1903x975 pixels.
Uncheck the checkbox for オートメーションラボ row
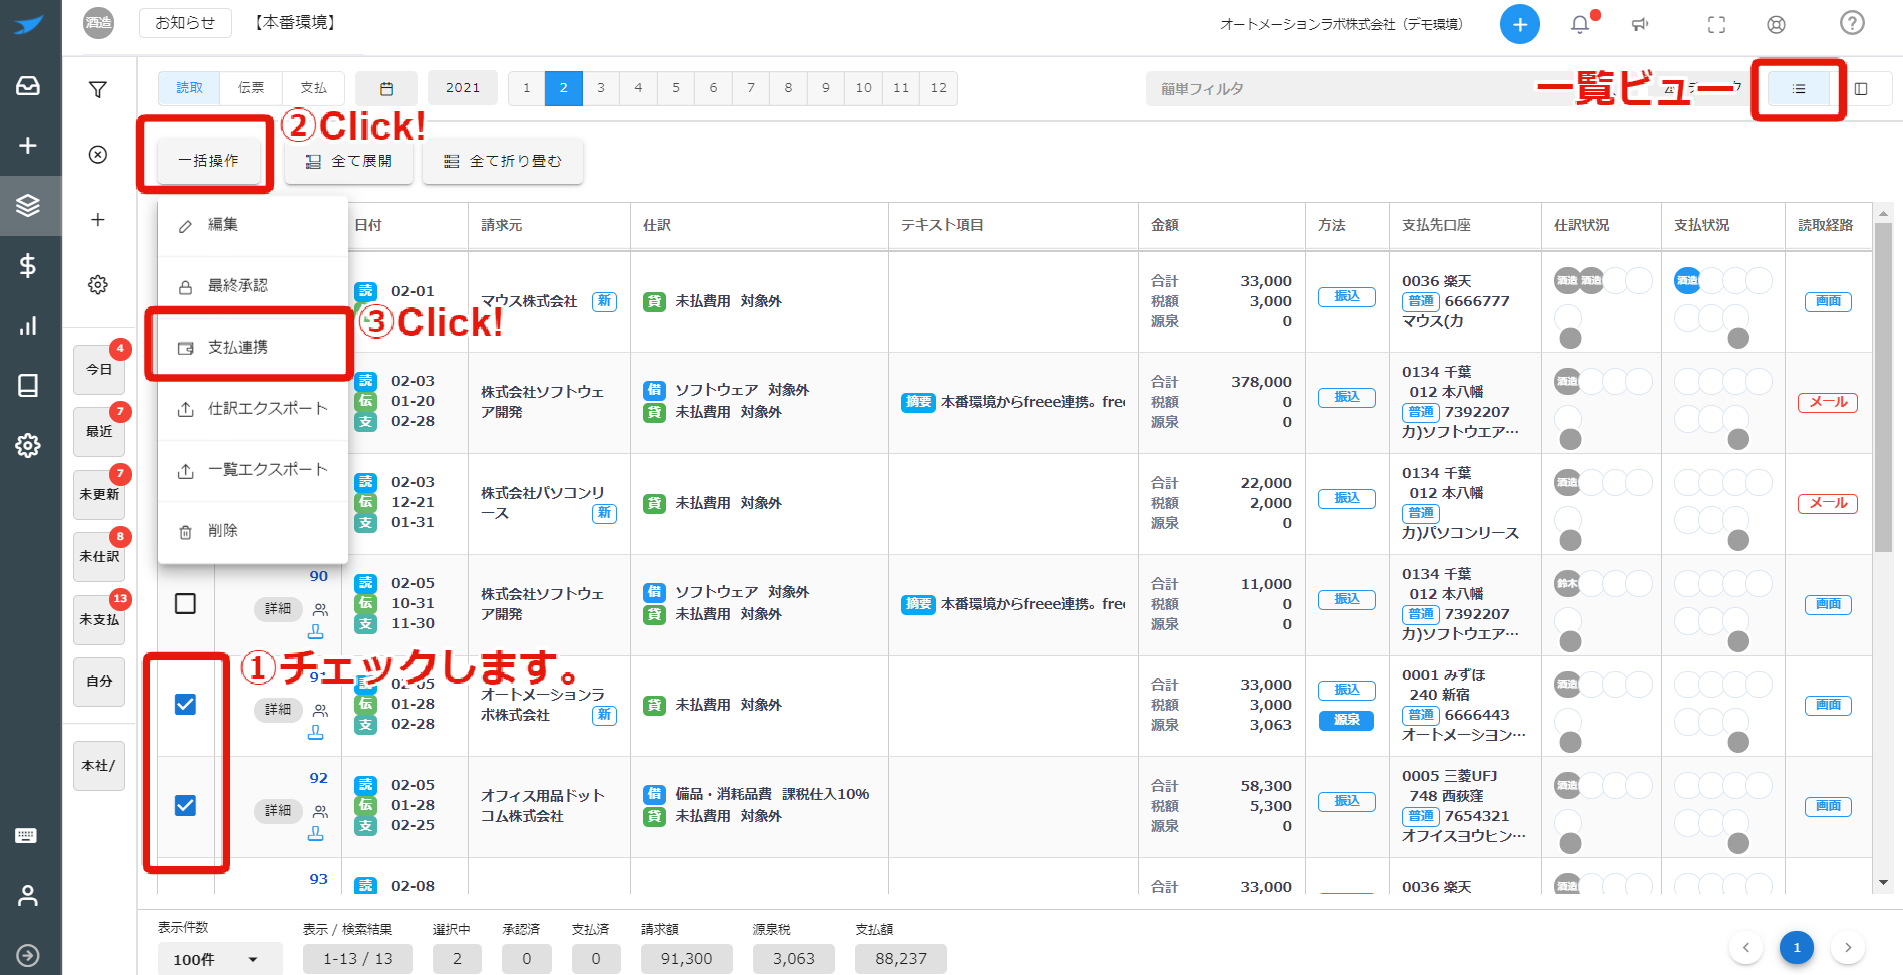click(185, 704)
